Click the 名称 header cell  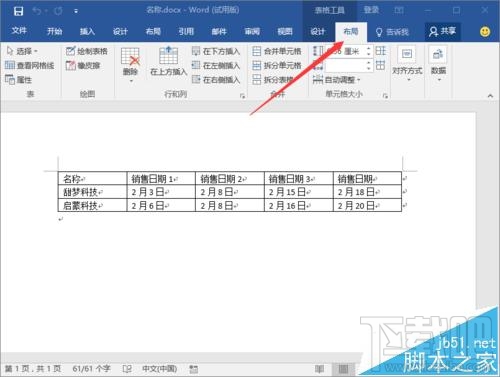click(92, 179)
